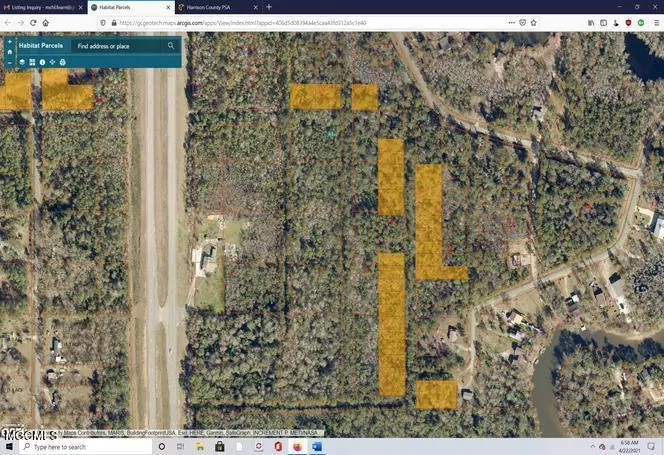The image size is (664, 455).
Task: Click the browser address bar URL
Action: [x=250, y=22]
